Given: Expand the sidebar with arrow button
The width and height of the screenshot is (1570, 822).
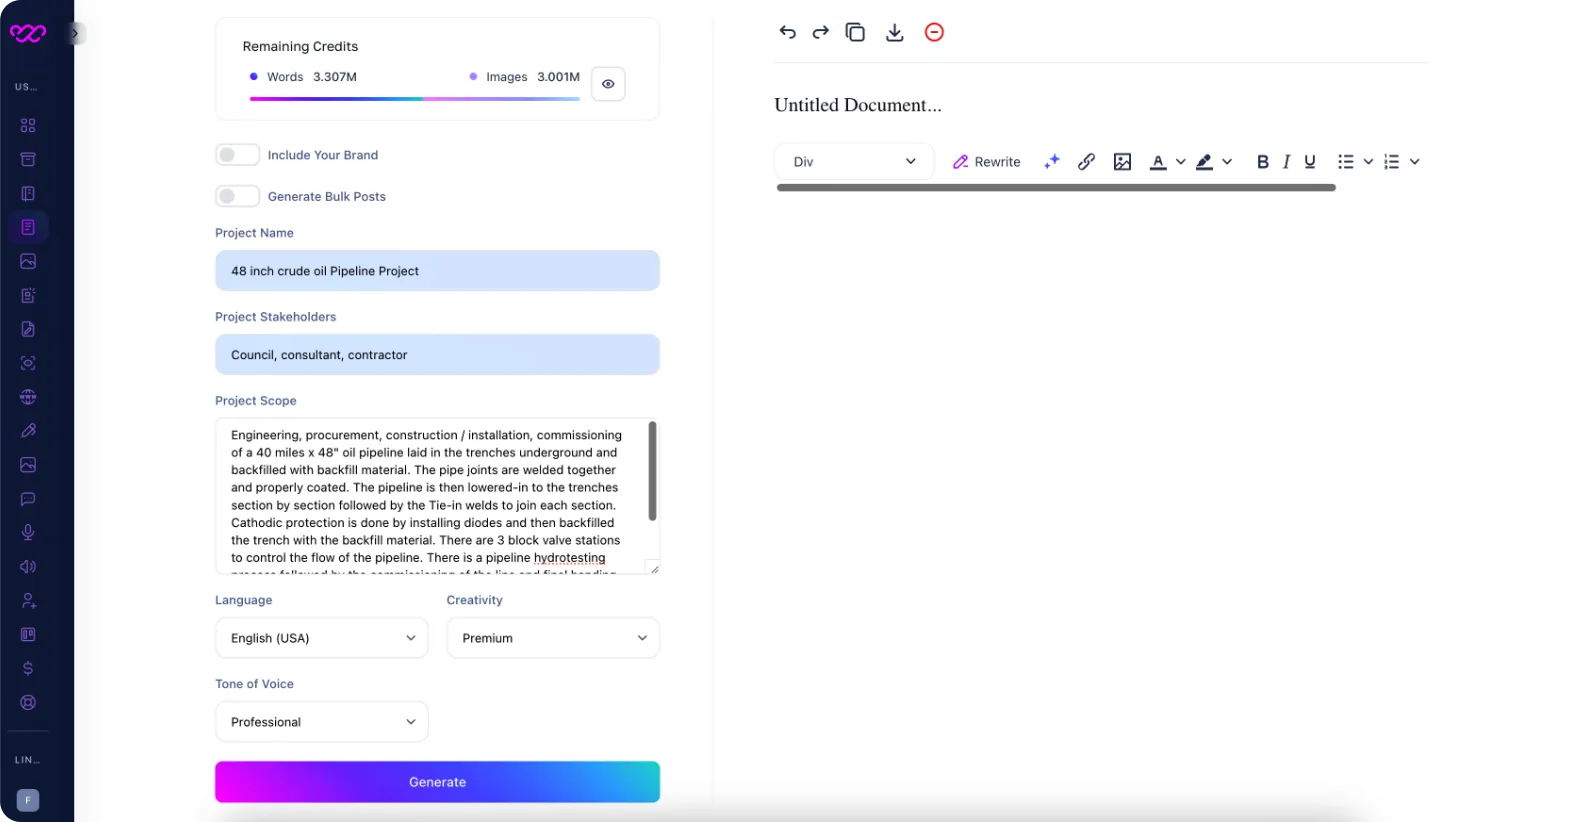Looking at the screenshot, I should tap(75, 33).
